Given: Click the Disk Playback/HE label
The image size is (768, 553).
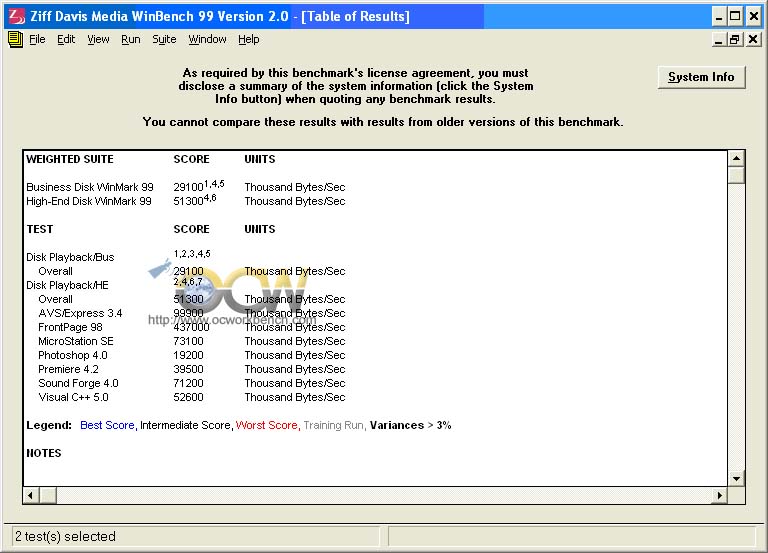Looking at the screenshot, I should [67, 285].
